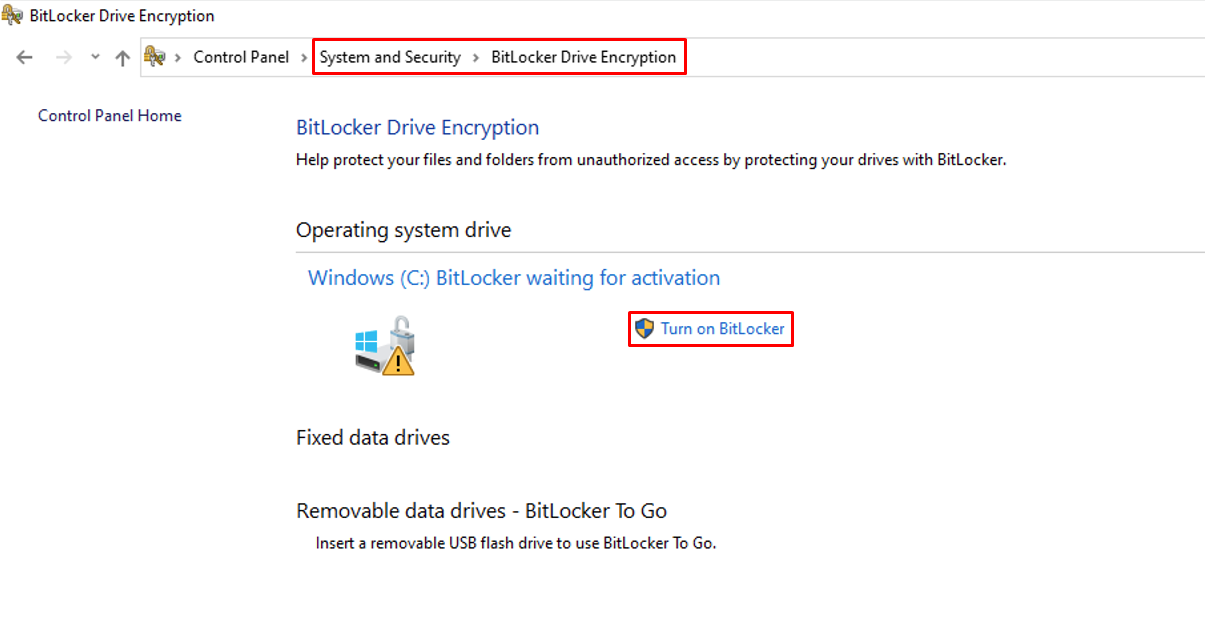Click the Fixed data drives heading
This screenshot has width=1205, height=621.
(x=373, y=438)
